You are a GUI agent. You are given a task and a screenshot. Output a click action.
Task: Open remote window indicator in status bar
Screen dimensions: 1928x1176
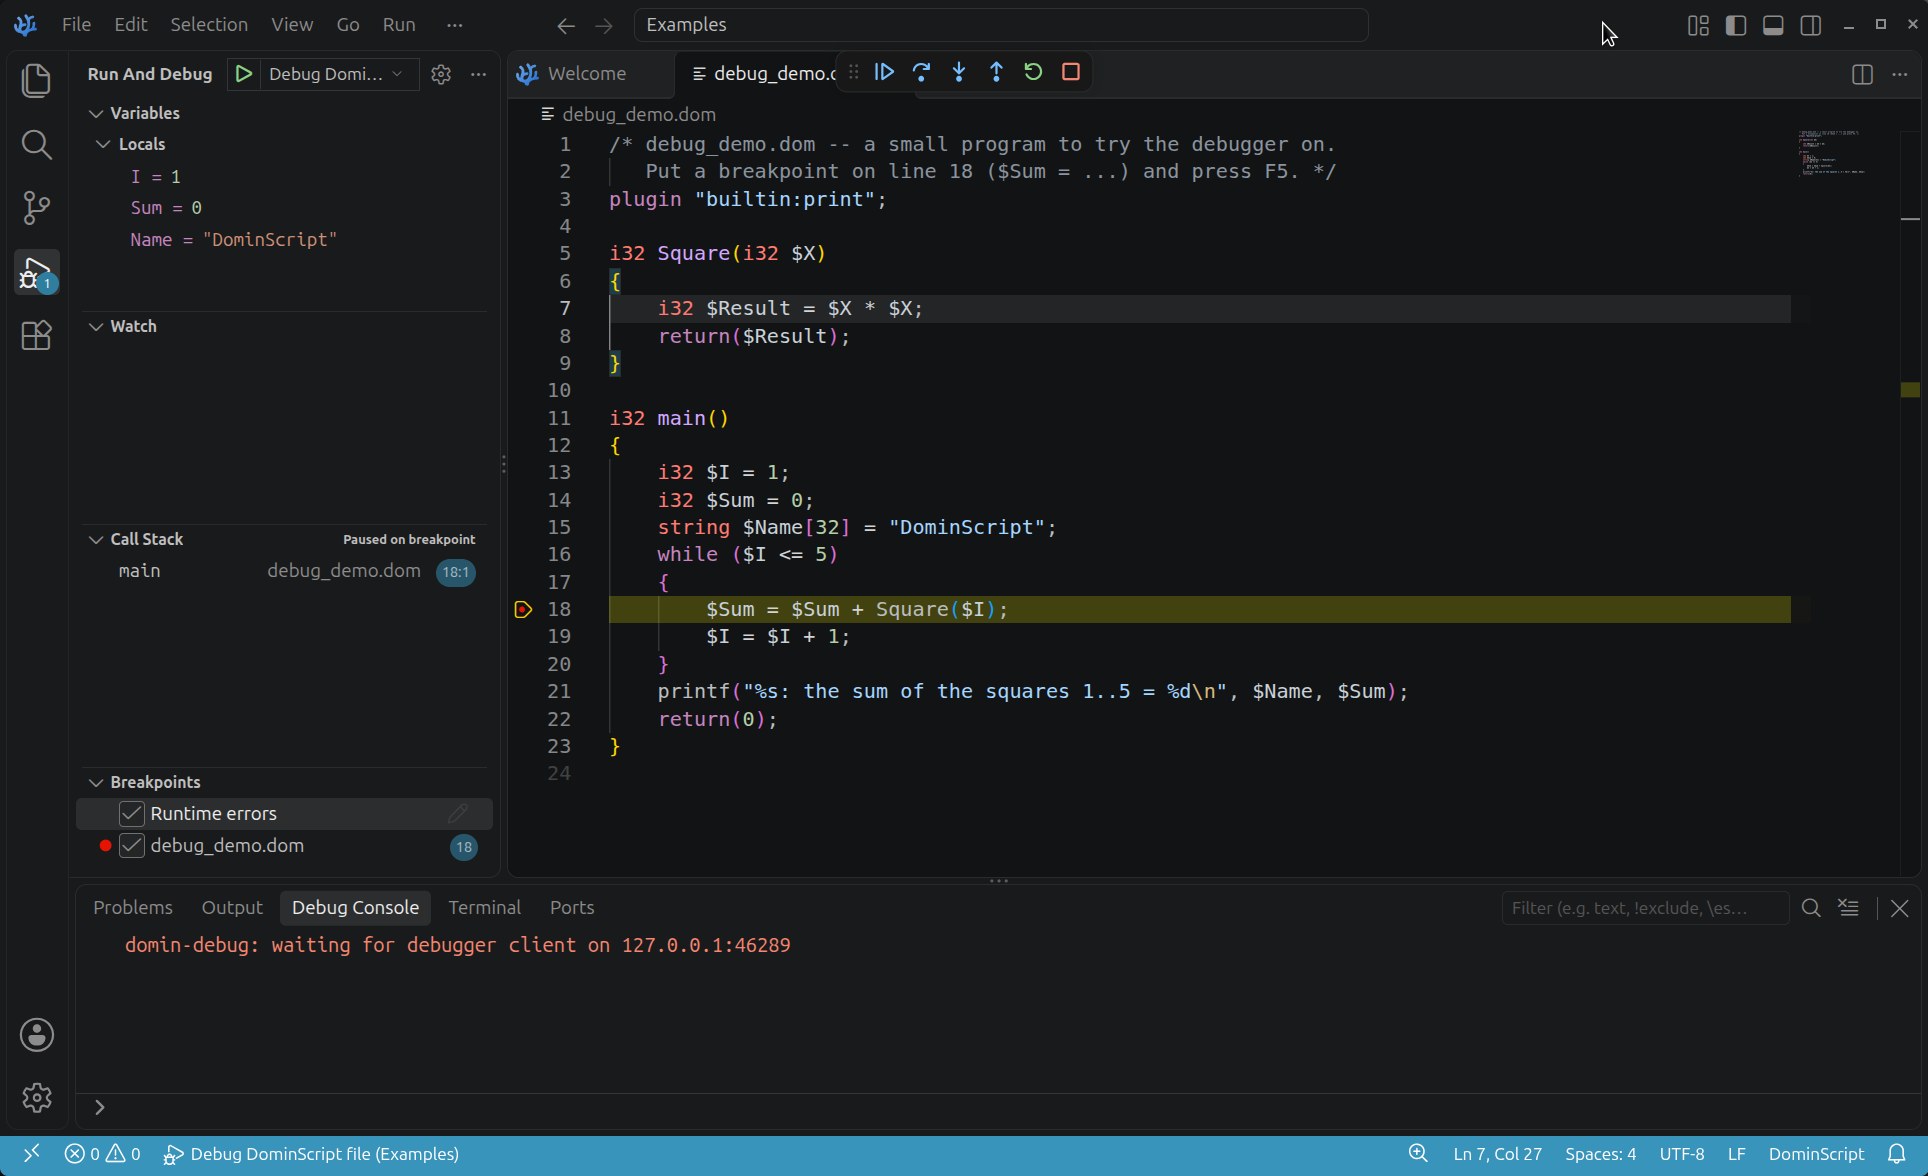point(31,1154)
